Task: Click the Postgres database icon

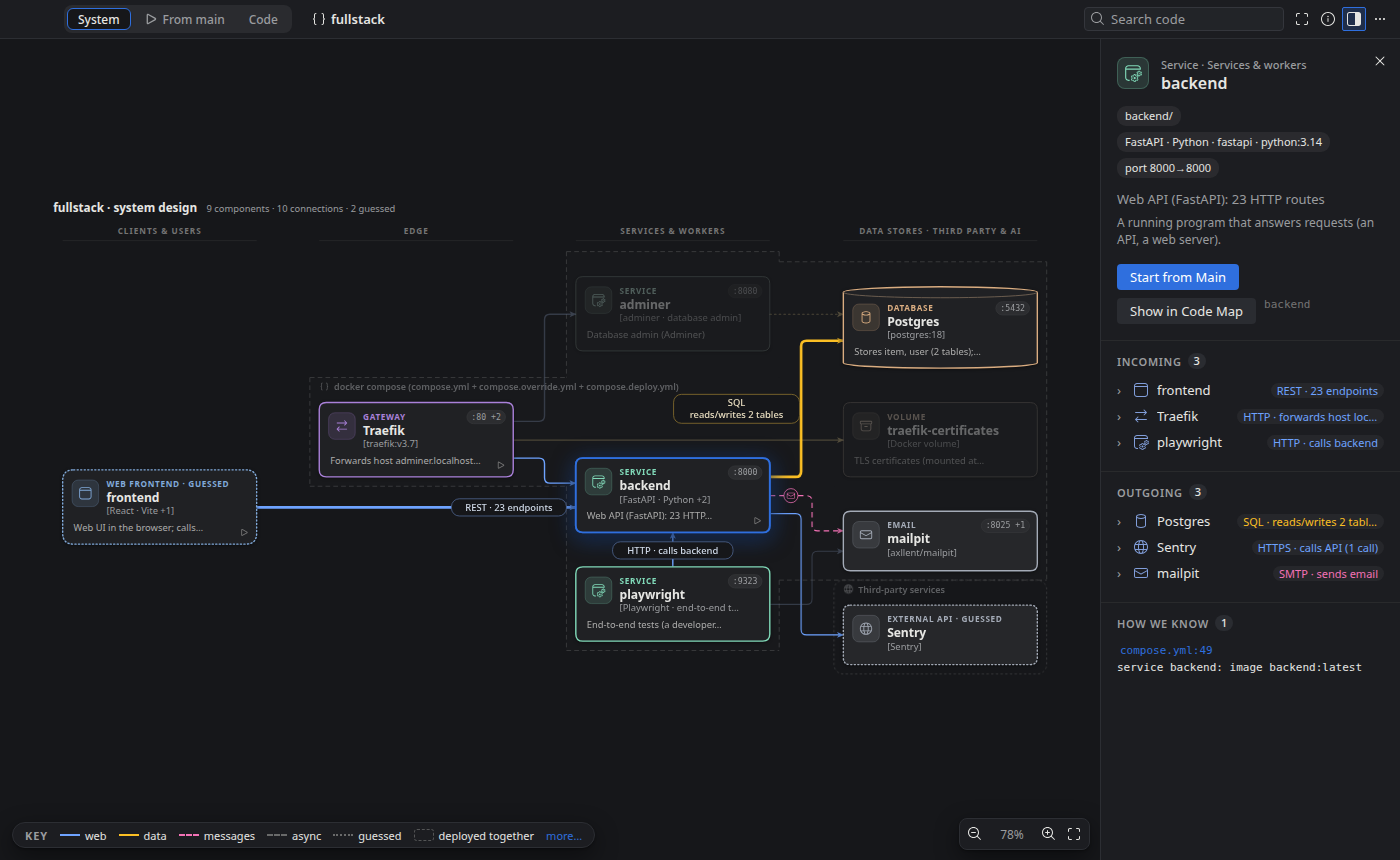Action: click(866, 317)
